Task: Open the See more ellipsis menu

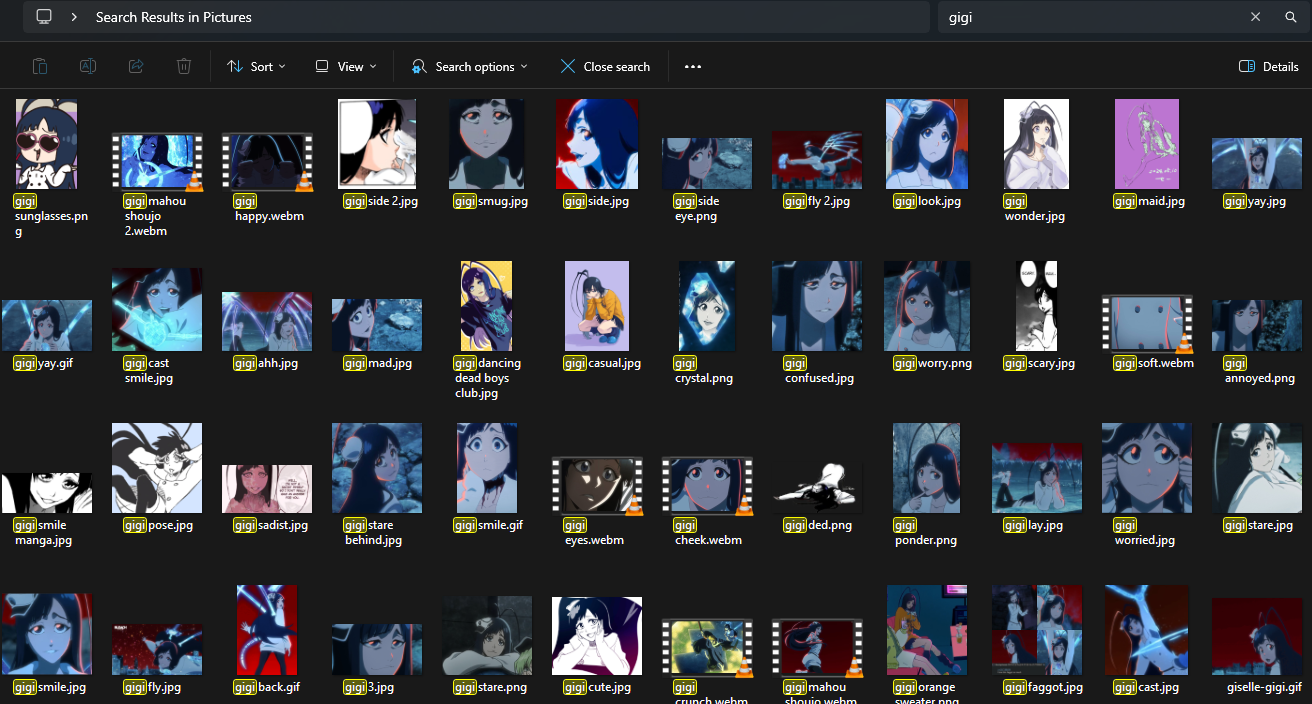Action: tap(693, 66)
